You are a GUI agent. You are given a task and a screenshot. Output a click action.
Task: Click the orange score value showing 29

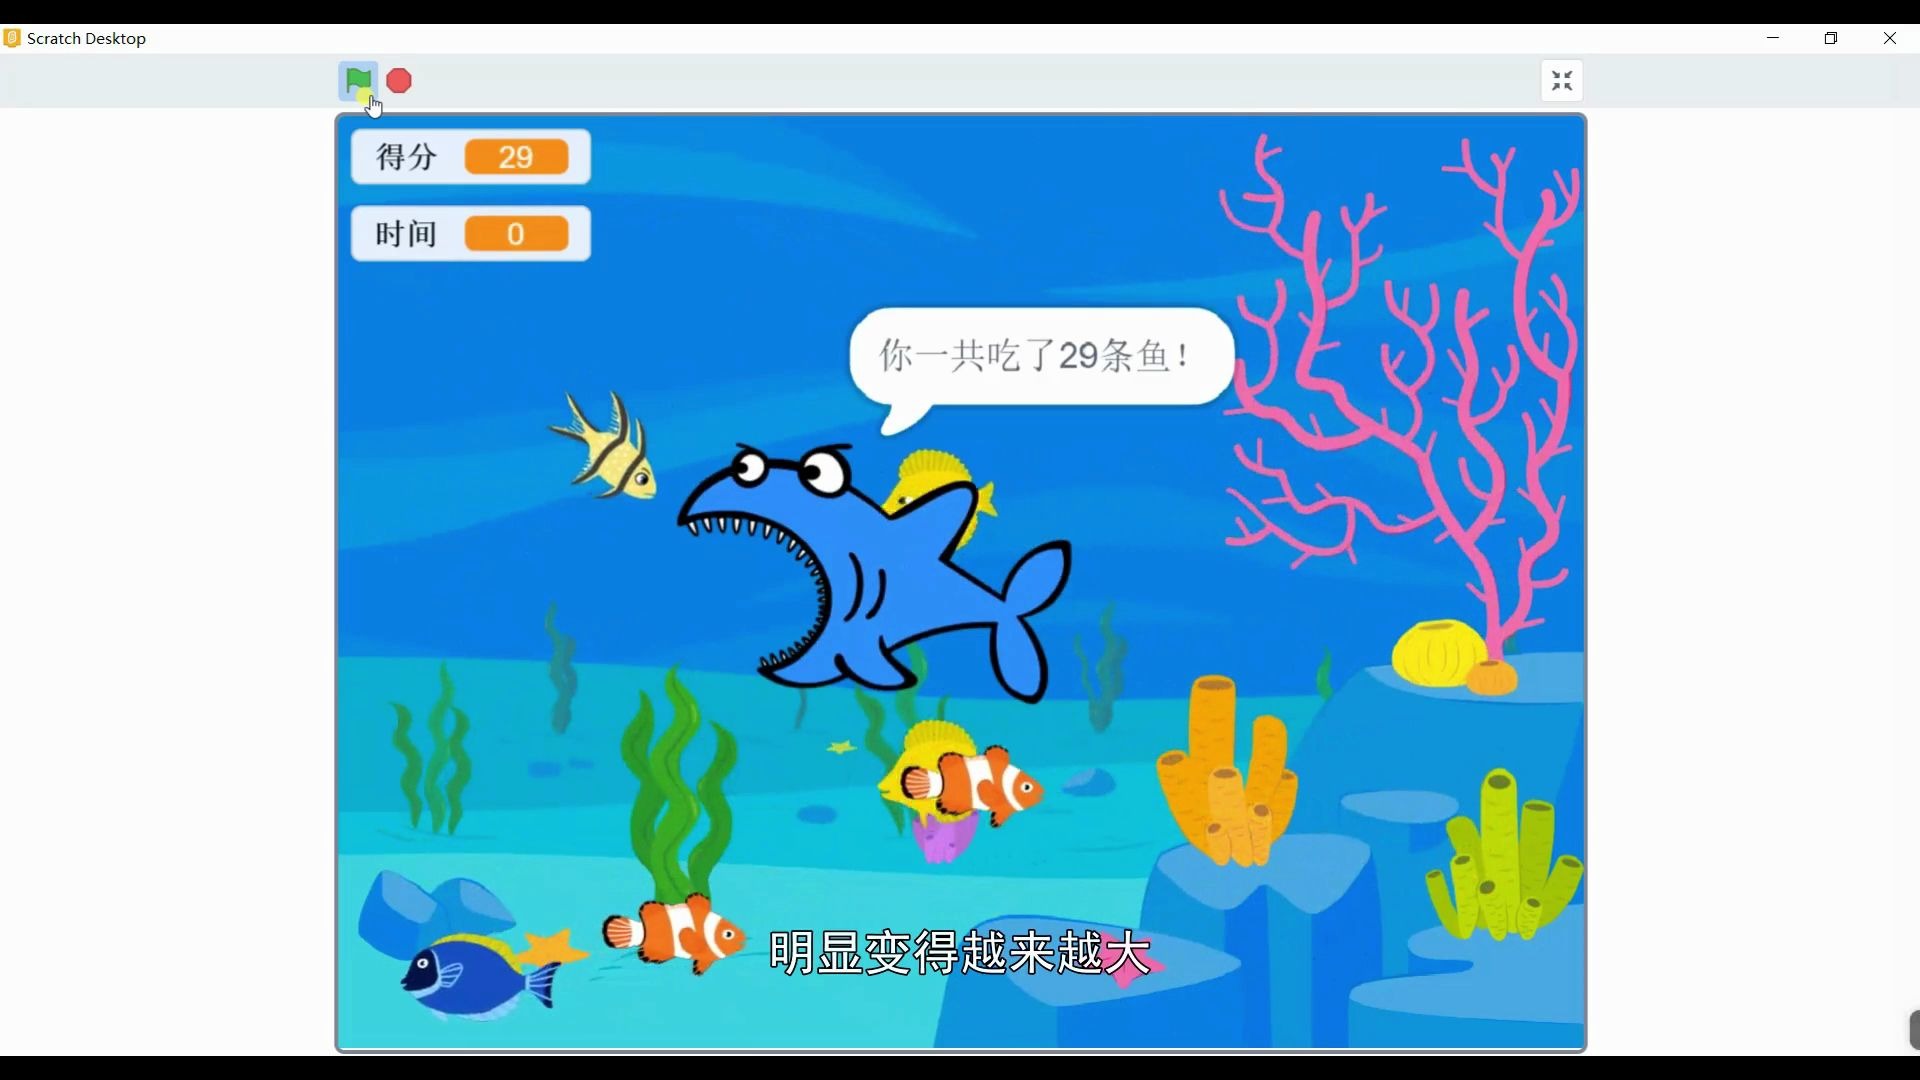516,156
